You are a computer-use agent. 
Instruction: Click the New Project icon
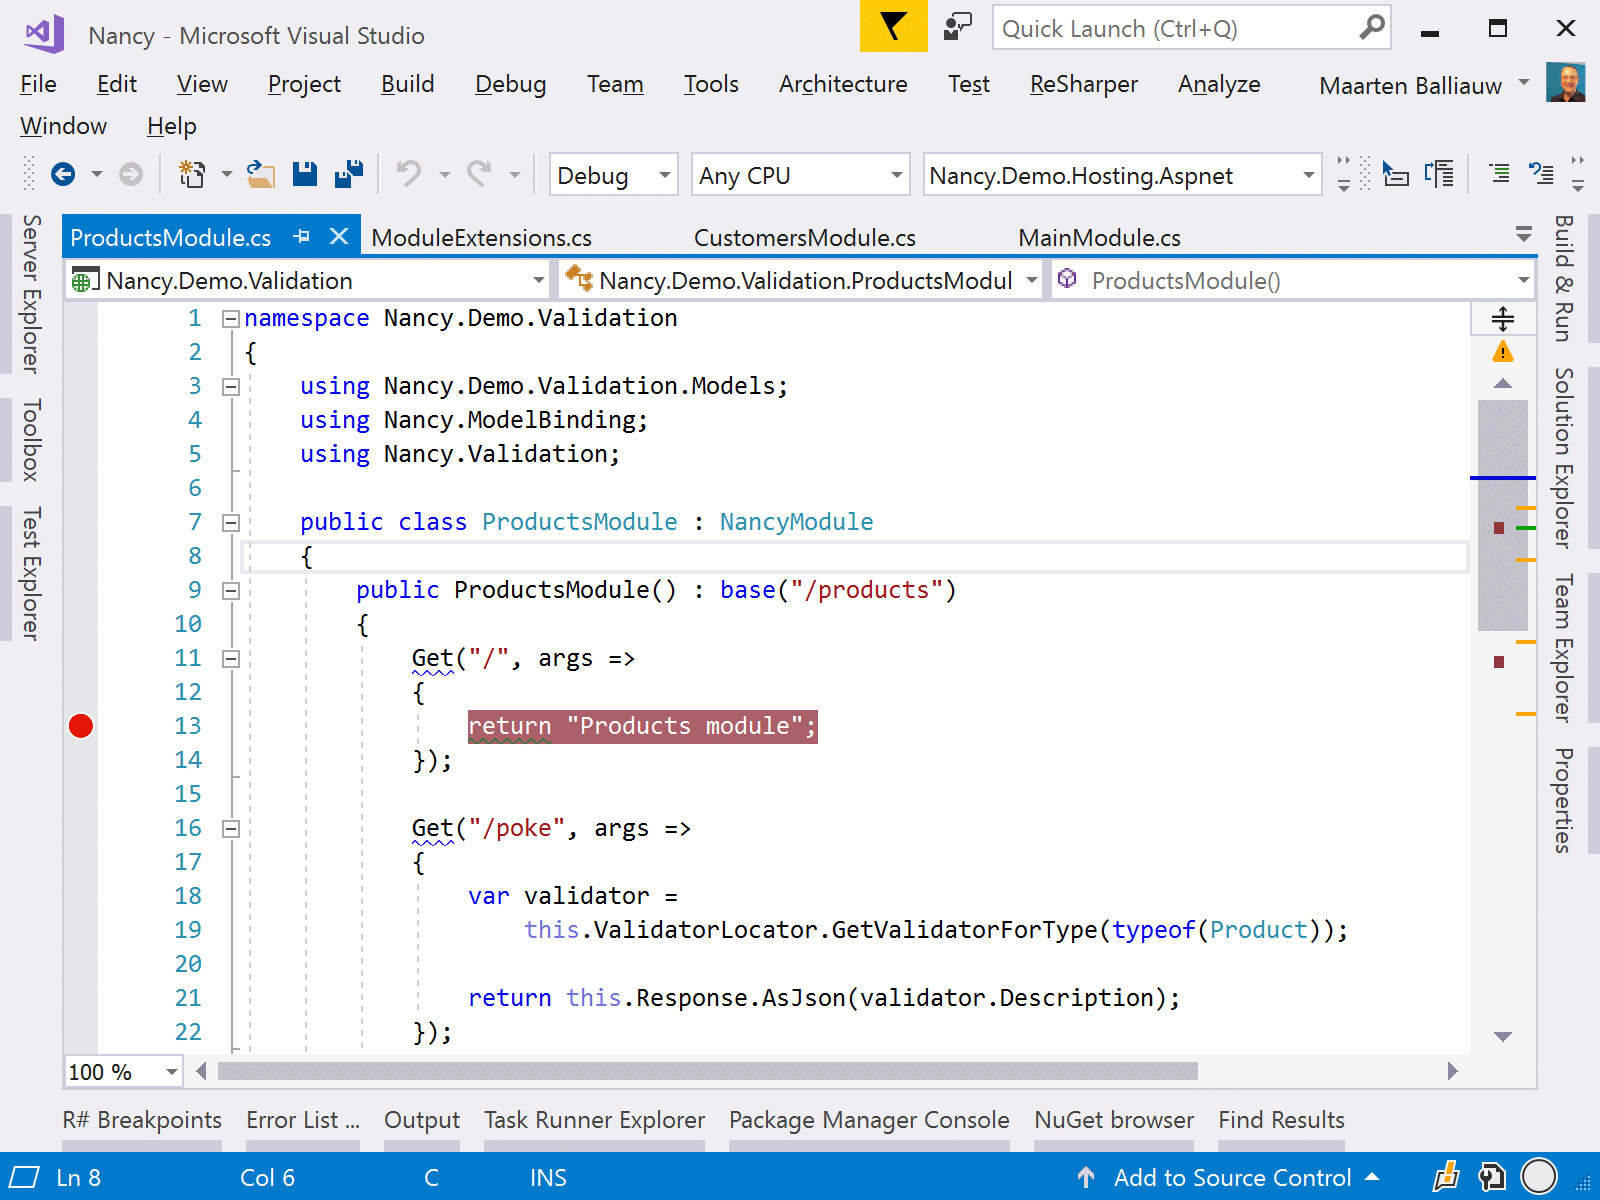coord(191,175)
